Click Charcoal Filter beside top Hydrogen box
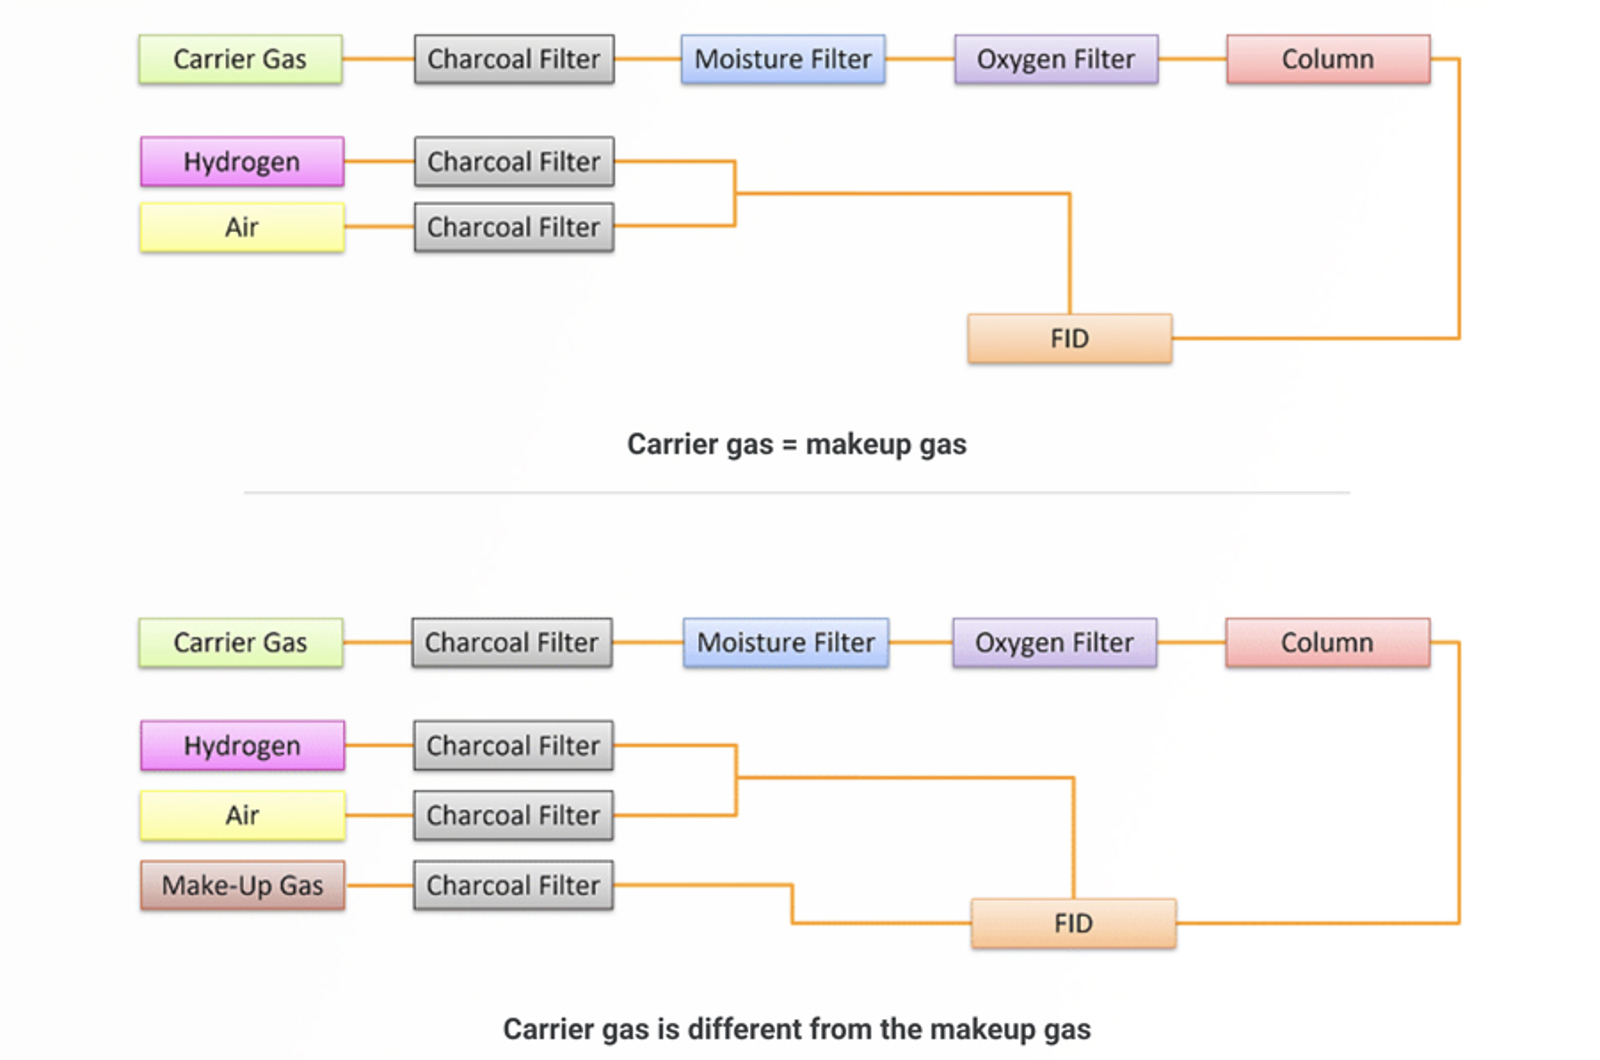1600x1060 pixels. coord(514,162)
